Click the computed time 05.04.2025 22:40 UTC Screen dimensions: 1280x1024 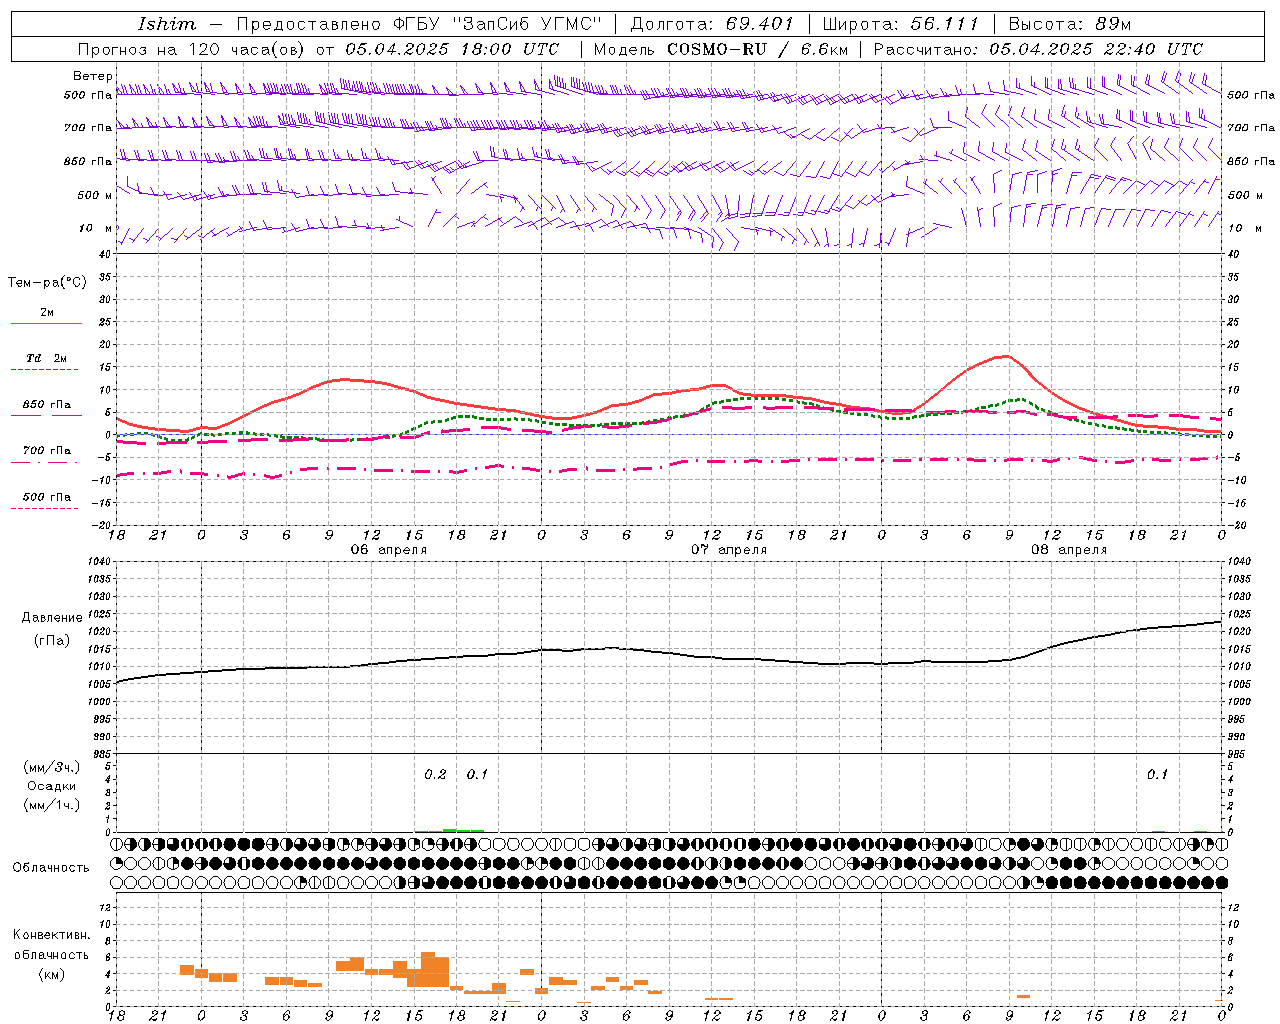[1096, 48]
